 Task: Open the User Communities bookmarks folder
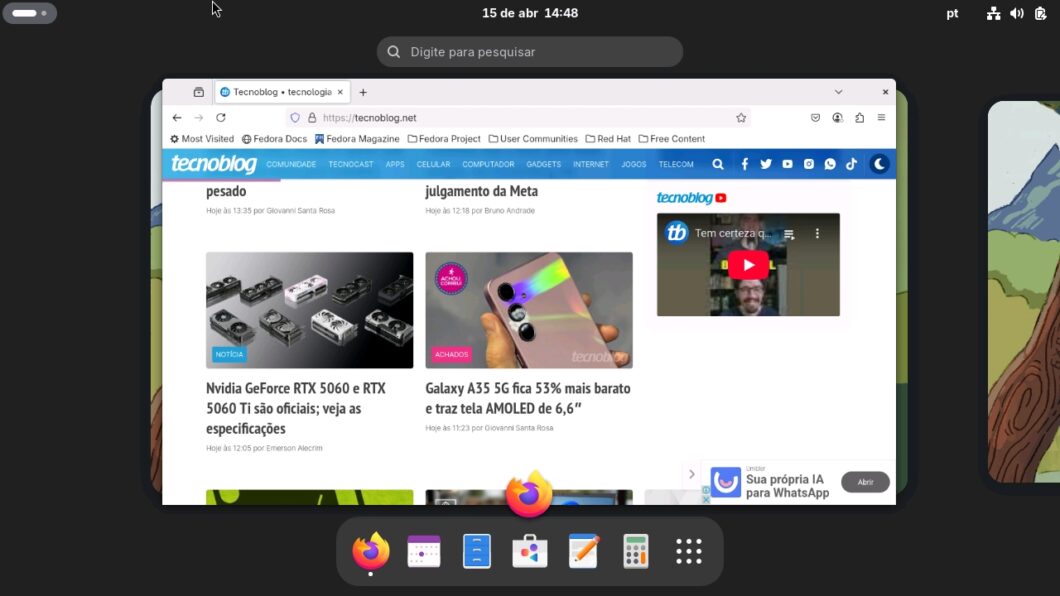click(x=533, y=139)
